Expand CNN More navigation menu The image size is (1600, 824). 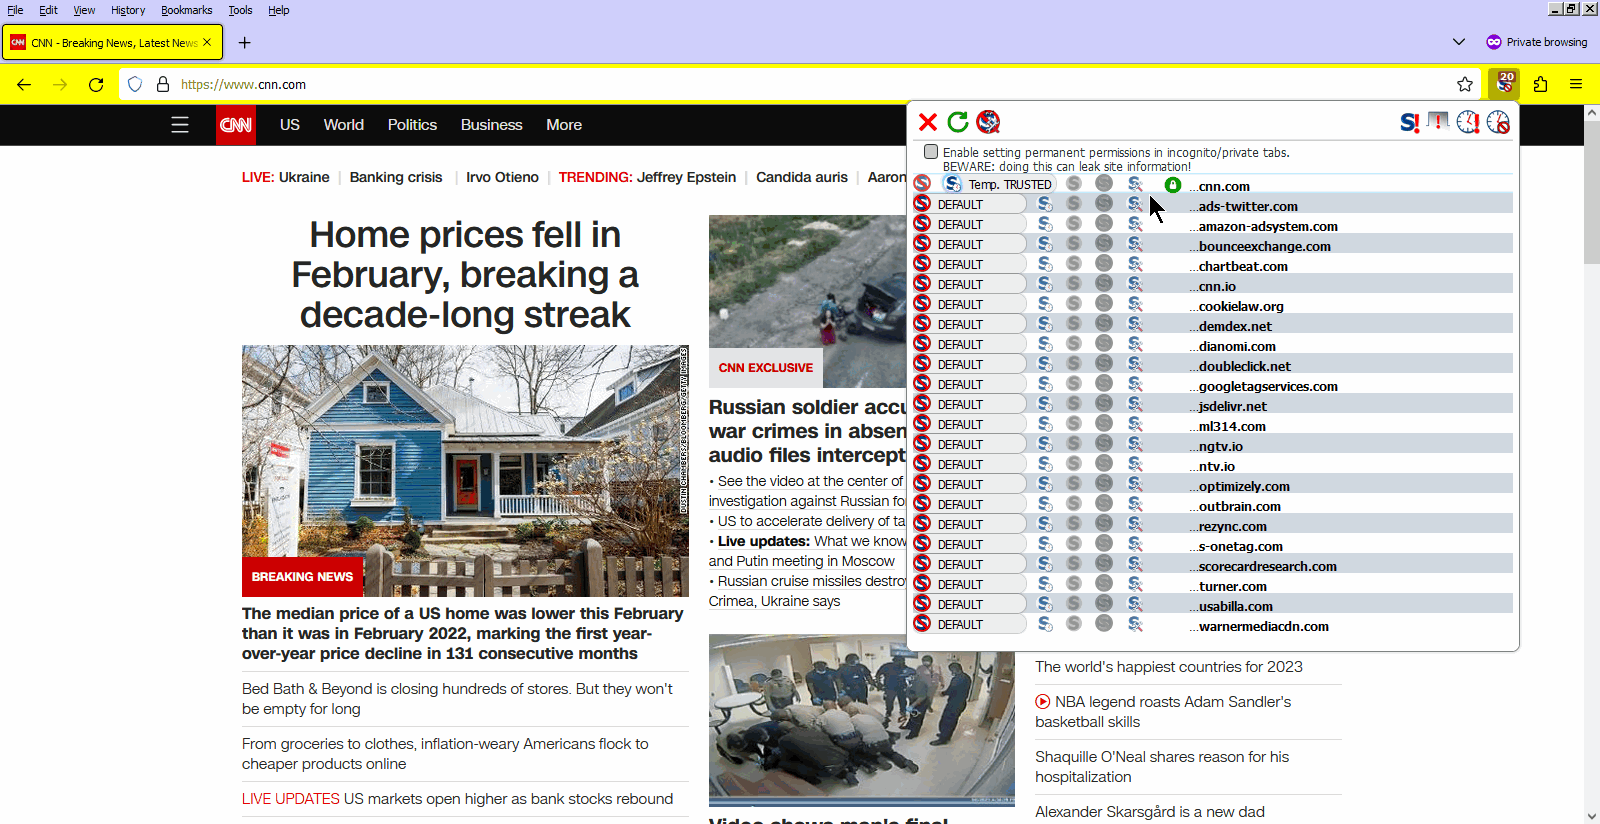(564, 125)
